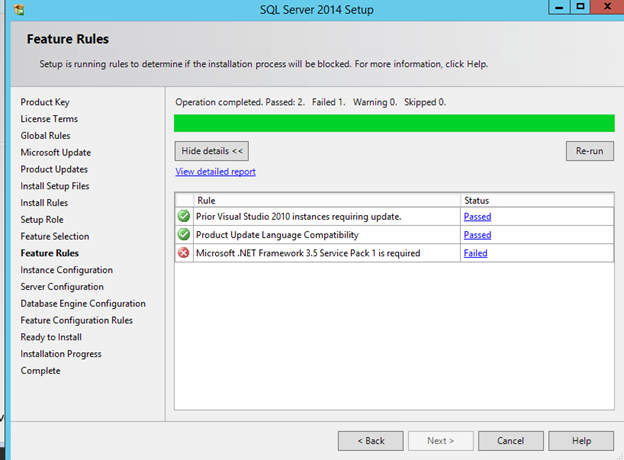This screenshot has width=624, height=460.
Task: Minimize the SQL Server 2014 Setup window
Action: point(559,7)
